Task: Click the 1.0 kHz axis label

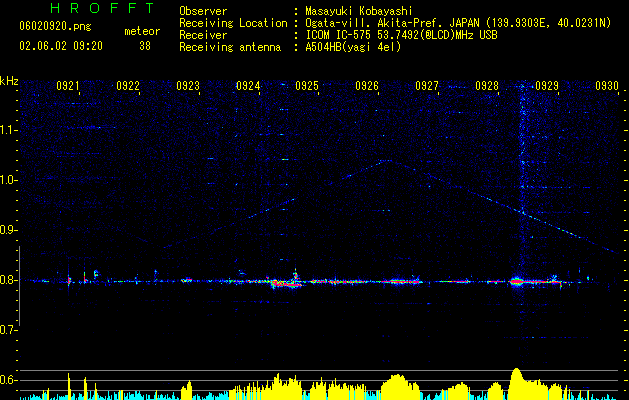Action: pyautogui.click(x=9, y=180)
